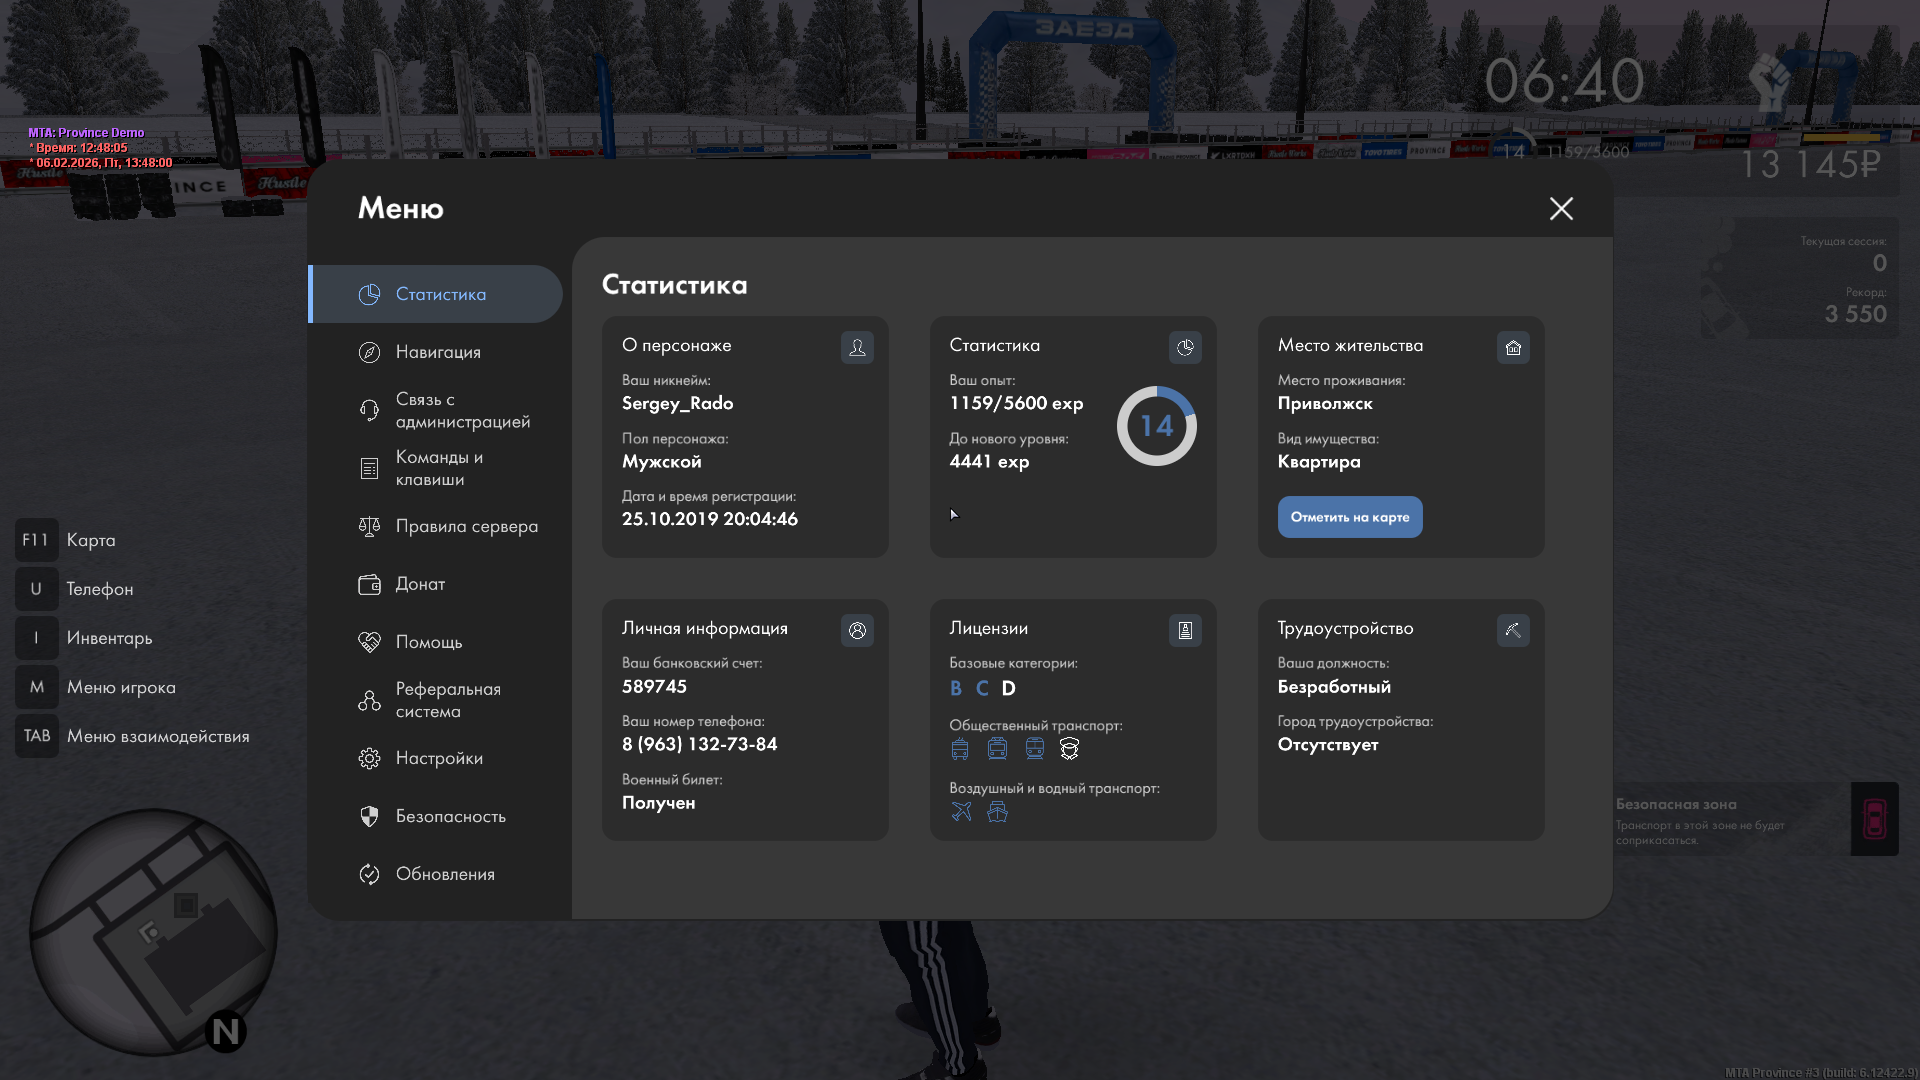Click the first bus license icon
Image resolution: width=1920 pixels, height=1080 pixels.
pyautogui.click(x=960, y=749)
